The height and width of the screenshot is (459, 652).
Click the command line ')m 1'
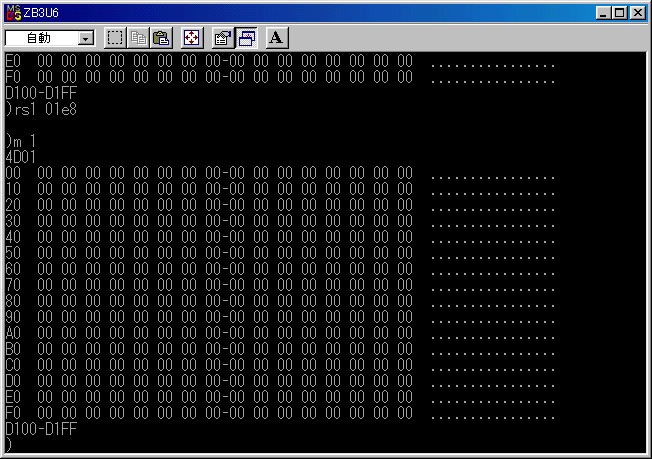[21, 141]
